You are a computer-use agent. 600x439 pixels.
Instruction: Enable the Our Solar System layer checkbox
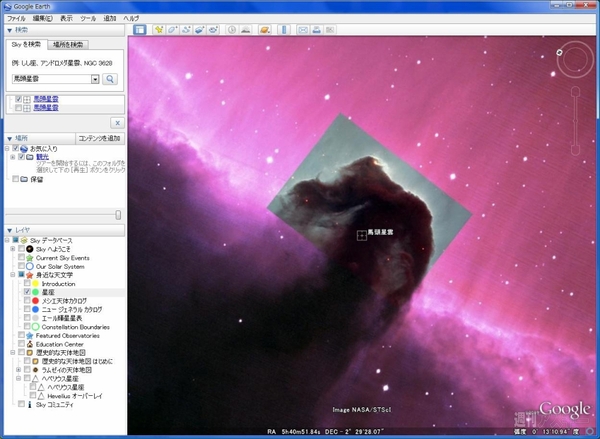point(21,266)
